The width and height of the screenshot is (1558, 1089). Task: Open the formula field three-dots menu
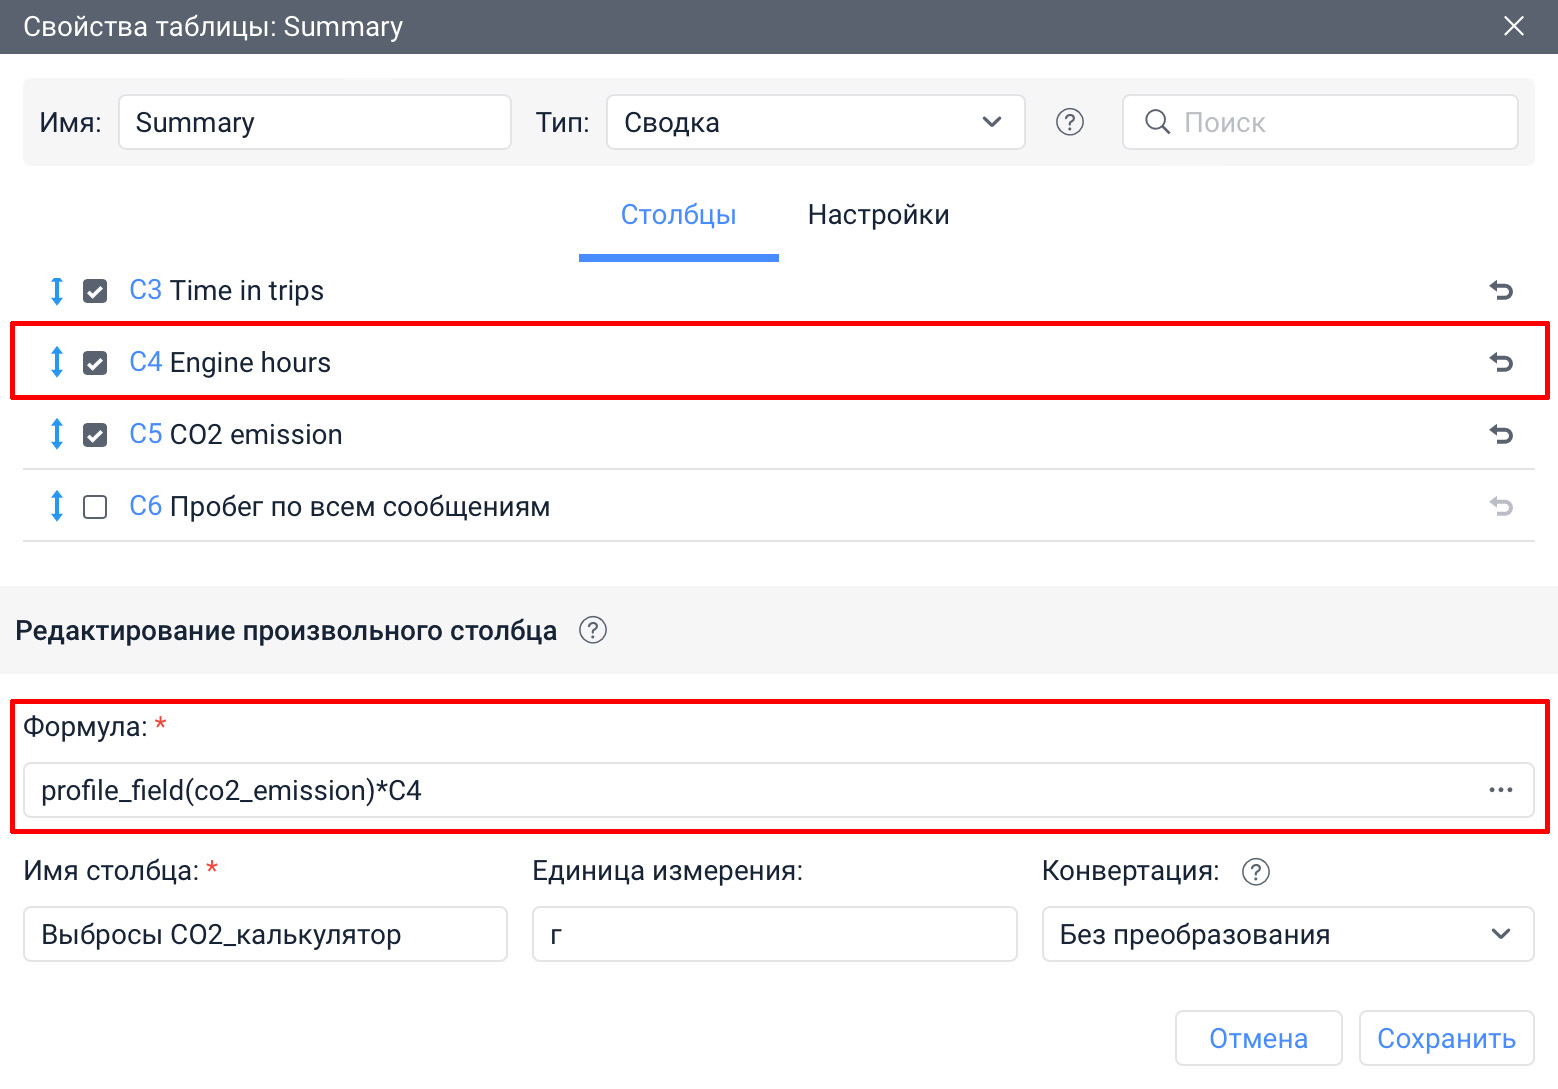[x=1500, y=790]
